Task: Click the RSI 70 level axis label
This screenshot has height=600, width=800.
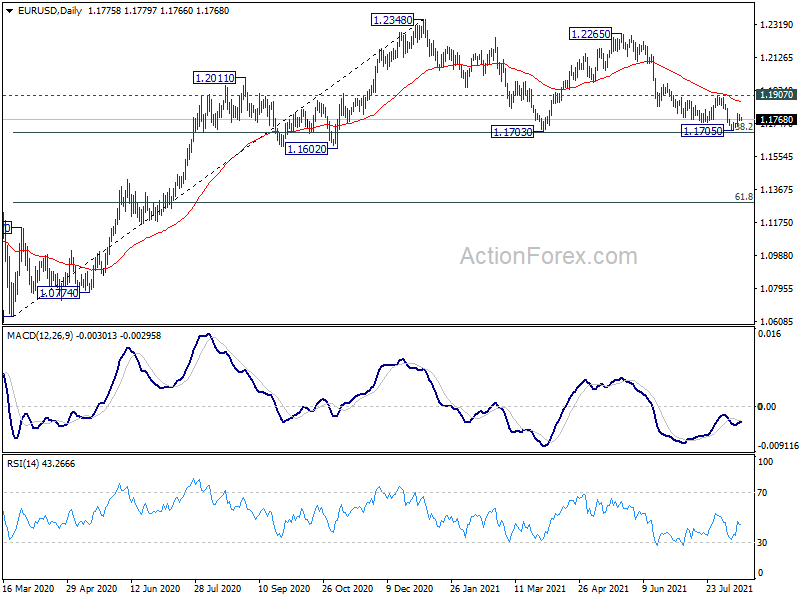Action: click(762, 493)
